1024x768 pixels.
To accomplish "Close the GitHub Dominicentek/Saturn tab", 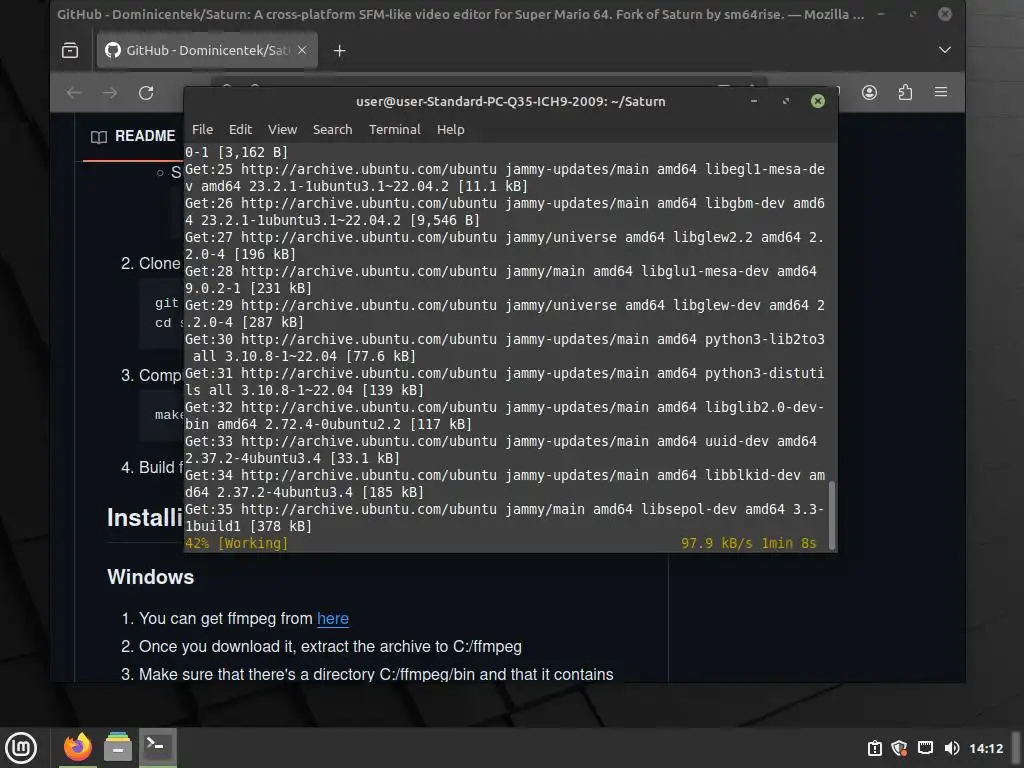I will click(302, 50).
